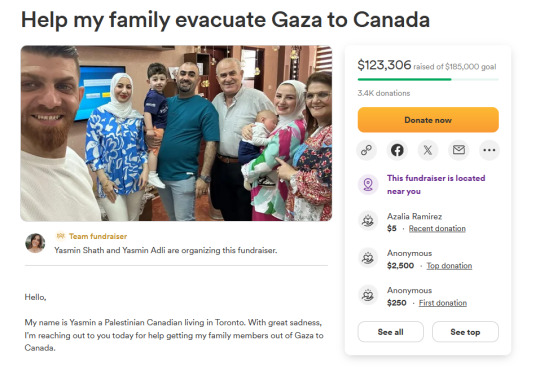Screen dimensions: 540x367
Task: Share fundraiser on X
Action: 428,150
